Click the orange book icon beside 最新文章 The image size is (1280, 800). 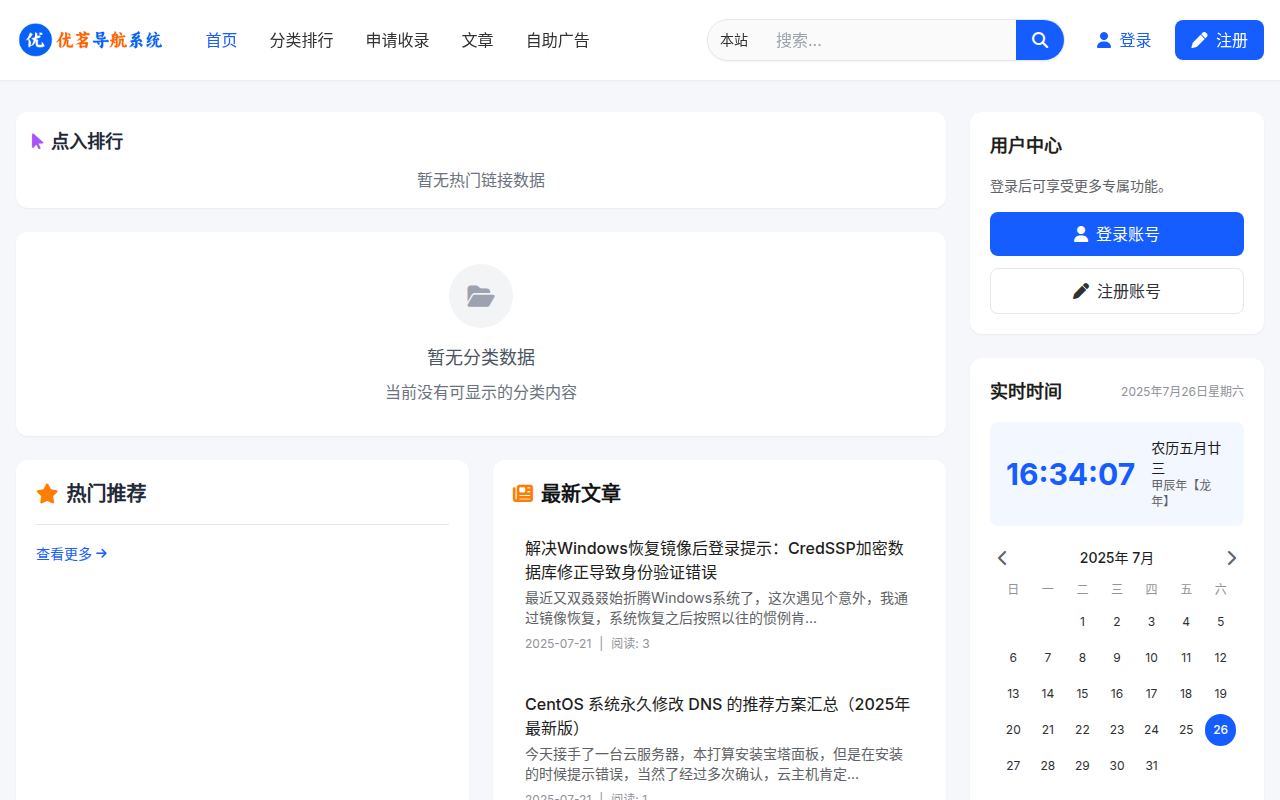pyautogui.click(x=522, y=493)
